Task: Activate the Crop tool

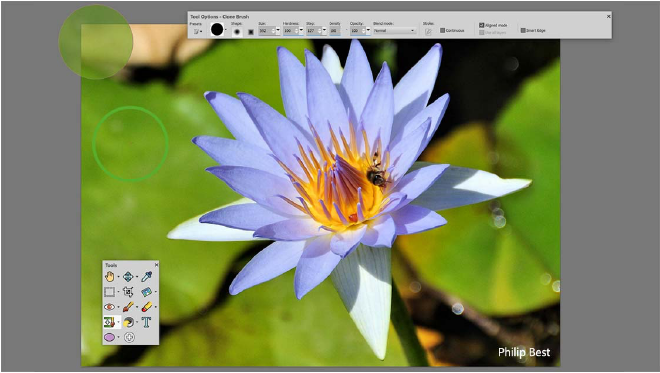Action: 128,292
